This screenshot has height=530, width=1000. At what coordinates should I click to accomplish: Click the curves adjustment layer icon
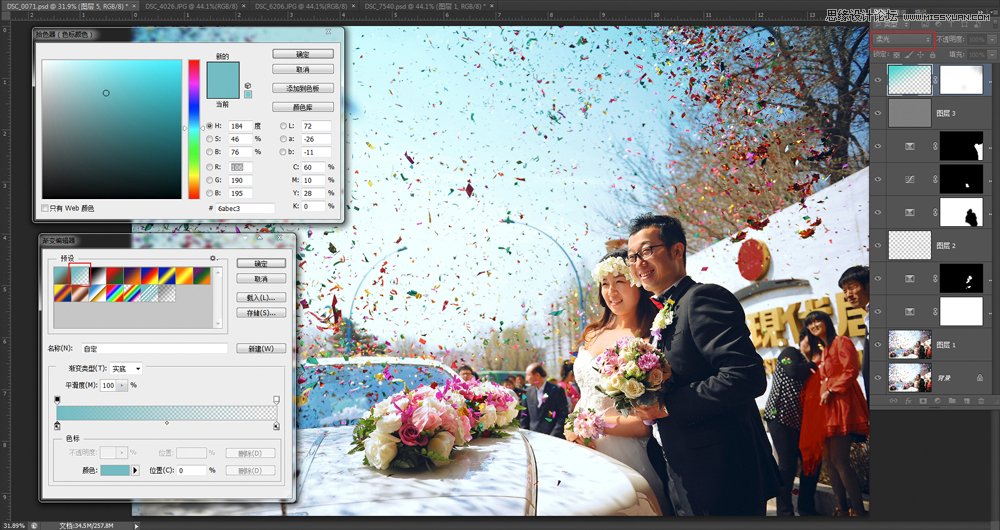click(909, 179)
